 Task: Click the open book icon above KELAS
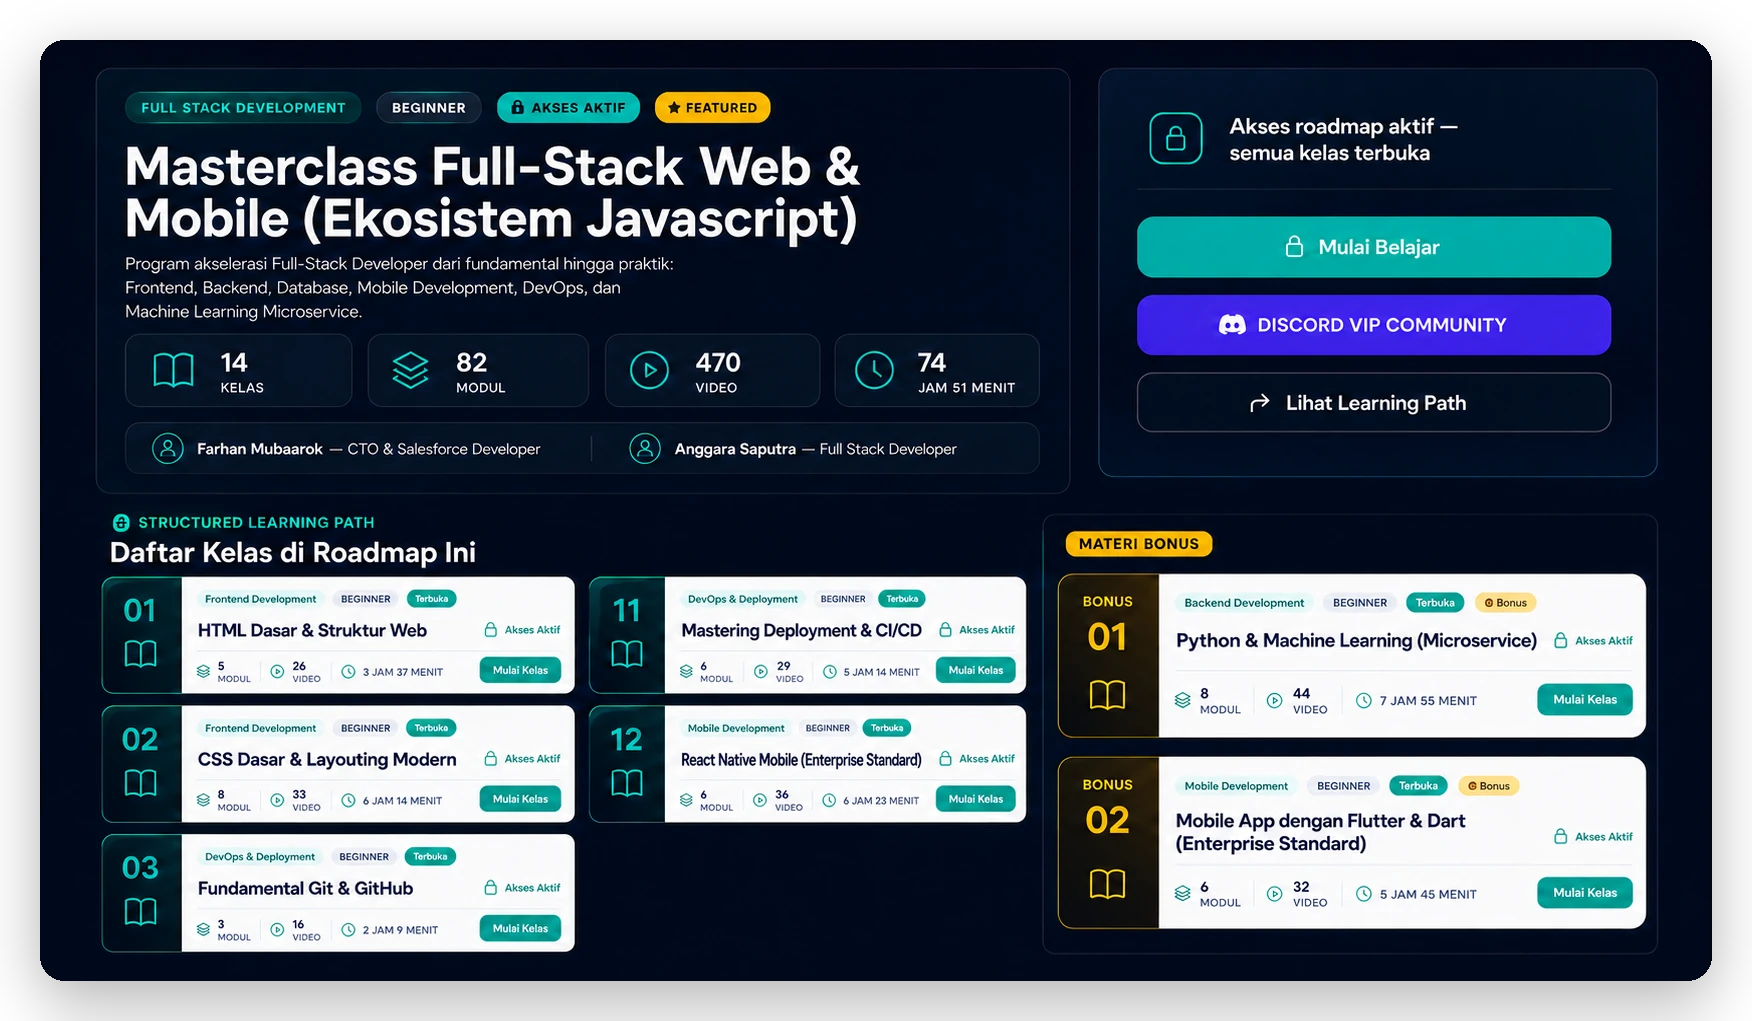click(x=173, y=370)
